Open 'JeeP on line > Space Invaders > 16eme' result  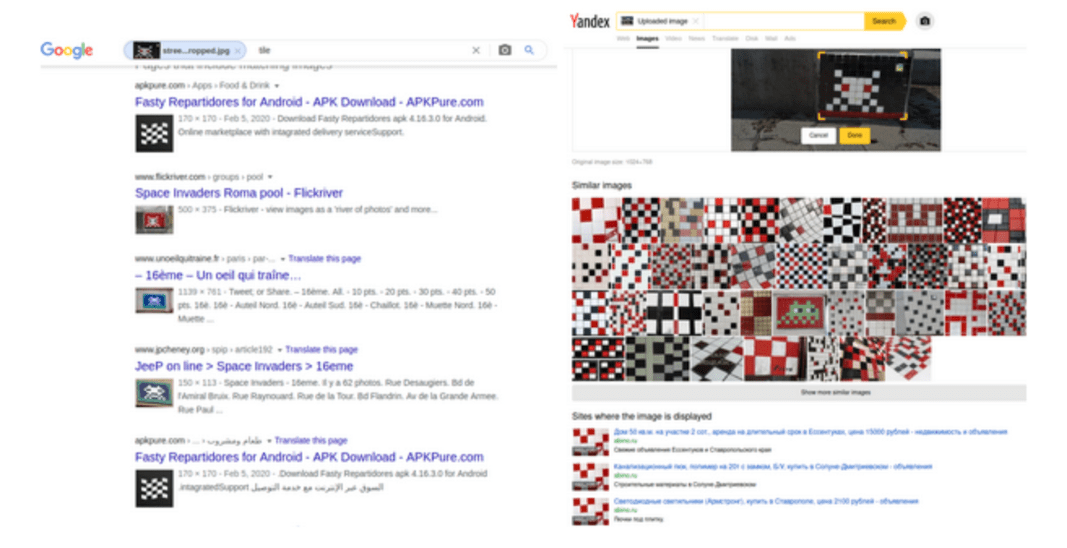pyautogui.click(x=244, y=366)
